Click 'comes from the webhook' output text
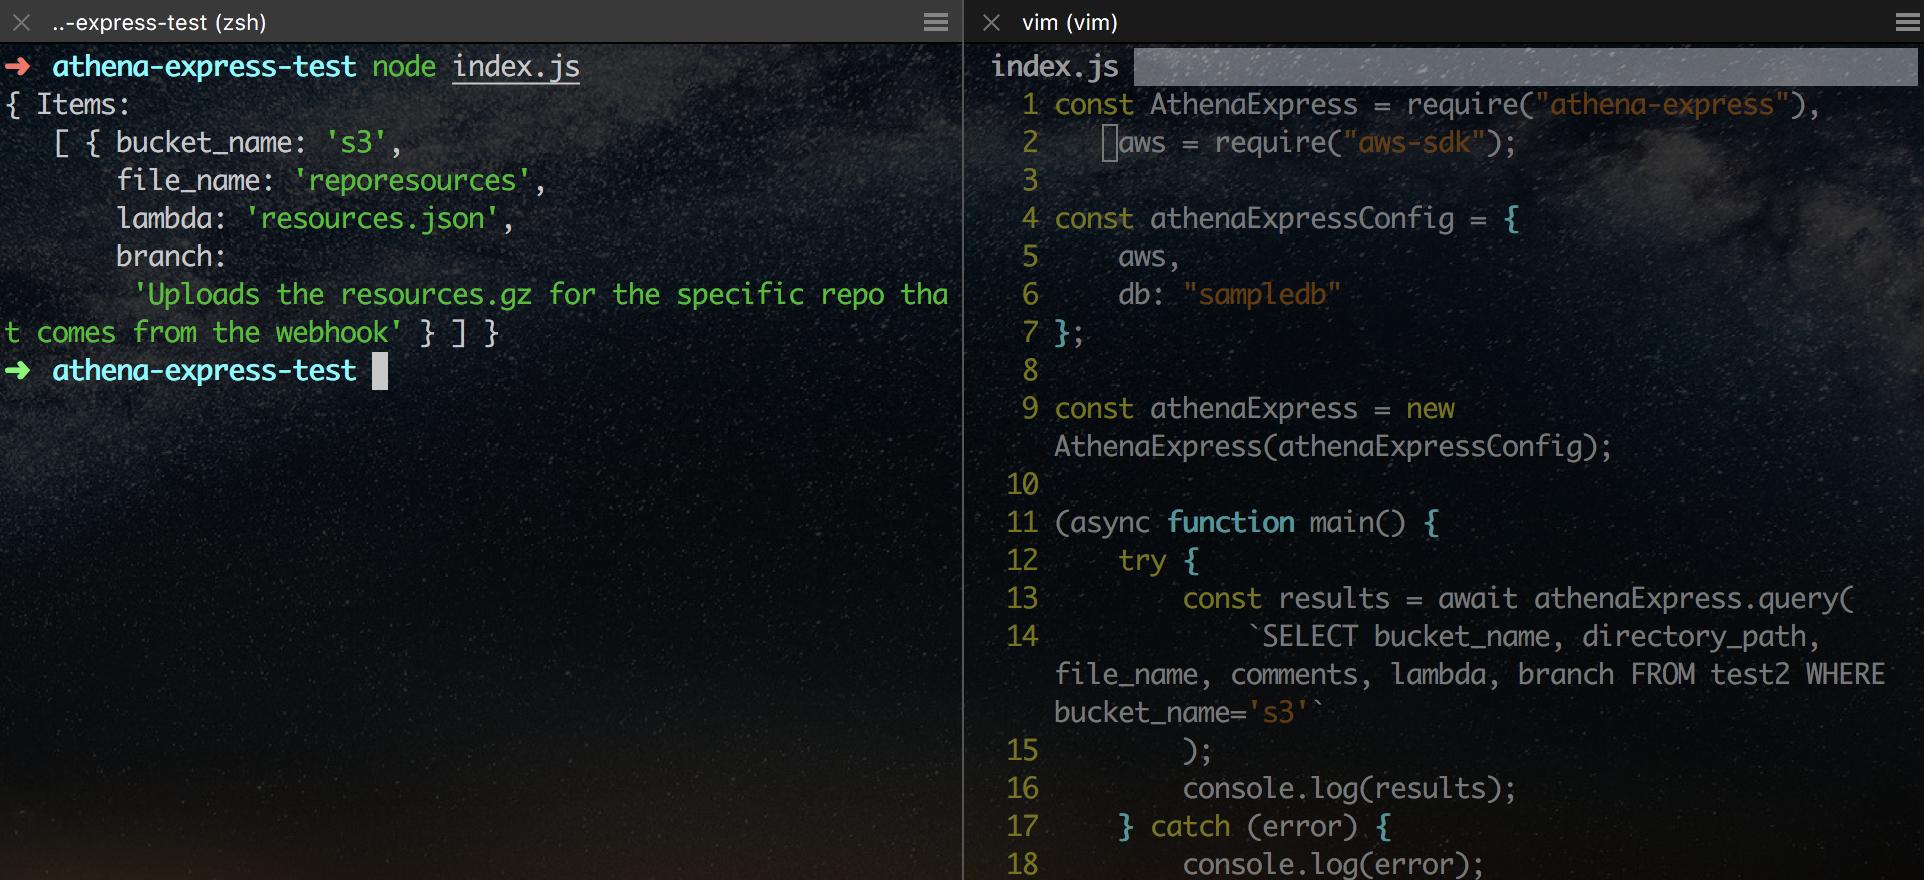Image resolution: width=1924 pixels, height=880 pixels. 219,333
